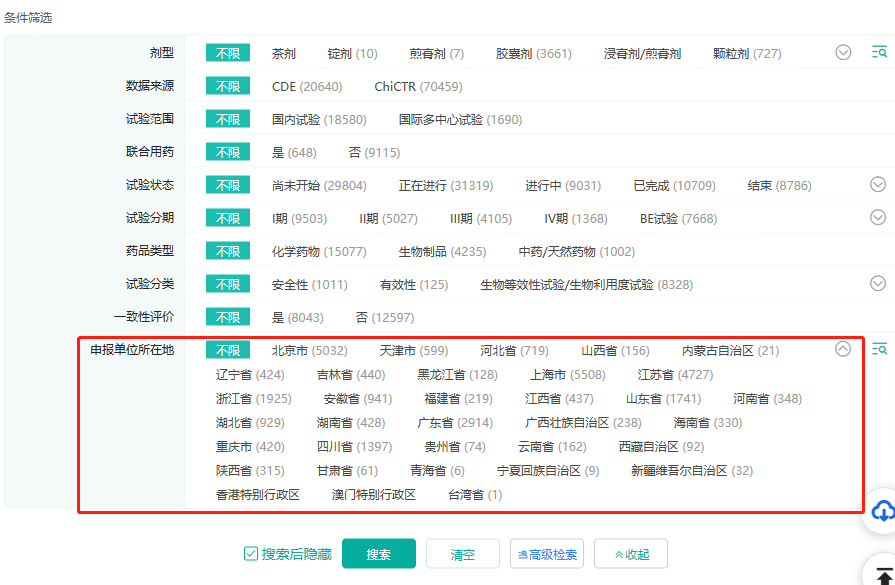Select 不限 for 数据来源
The width and height of the screenshot is (895, 585).
(228, 86)
